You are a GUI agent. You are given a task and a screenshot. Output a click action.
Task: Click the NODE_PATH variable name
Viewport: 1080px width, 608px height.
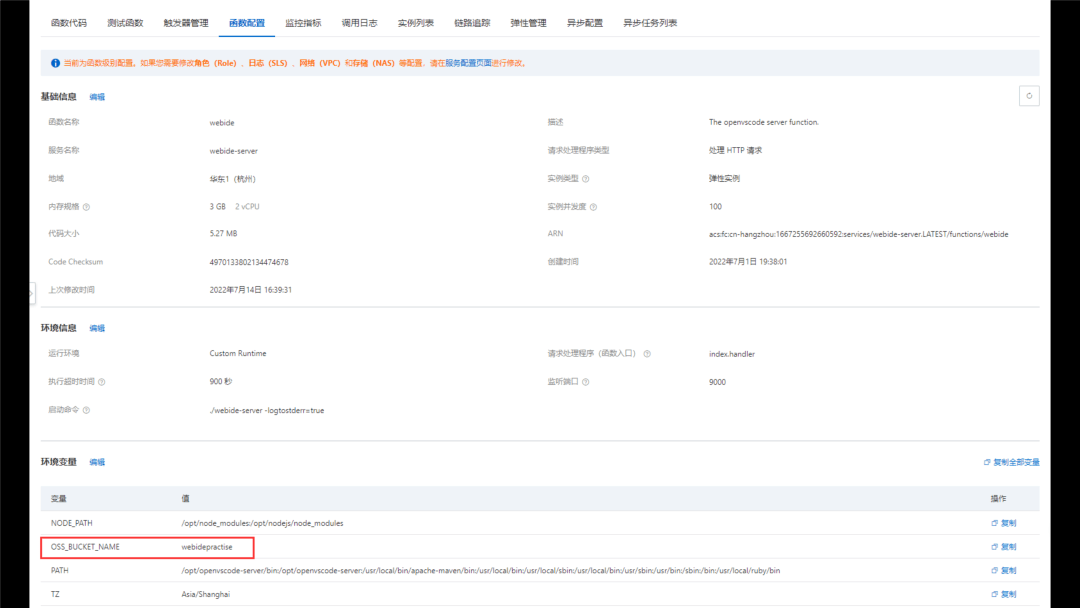pos(72,523)
